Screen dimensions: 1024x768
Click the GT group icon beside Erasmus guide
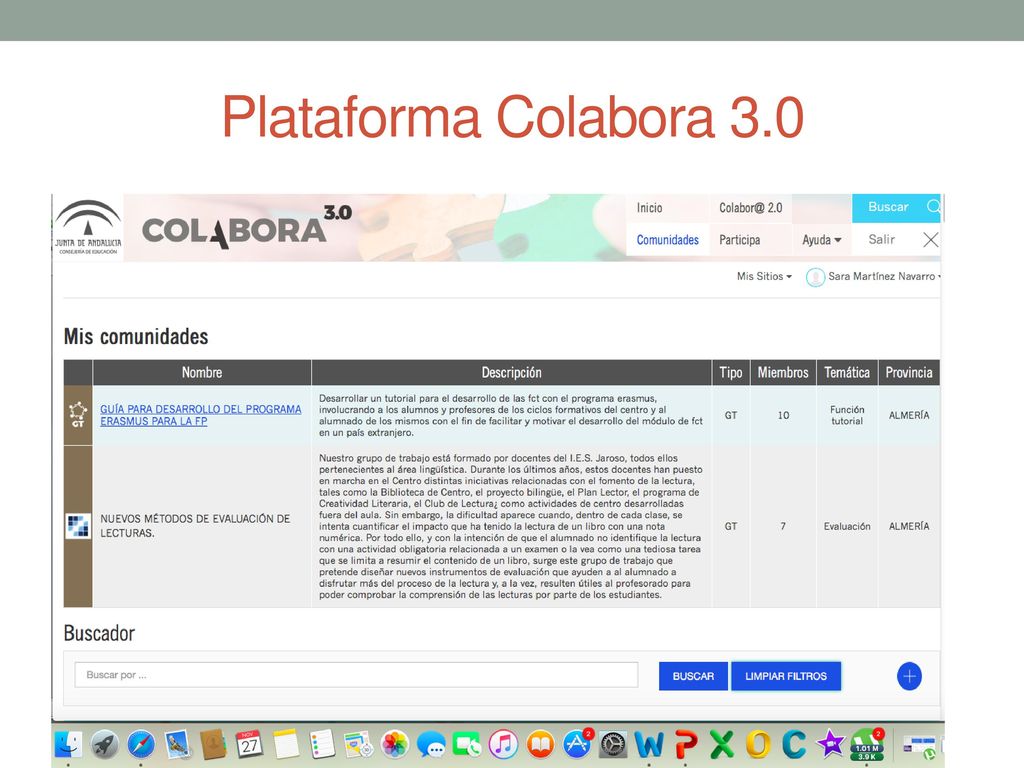click(x=78, y=415)
